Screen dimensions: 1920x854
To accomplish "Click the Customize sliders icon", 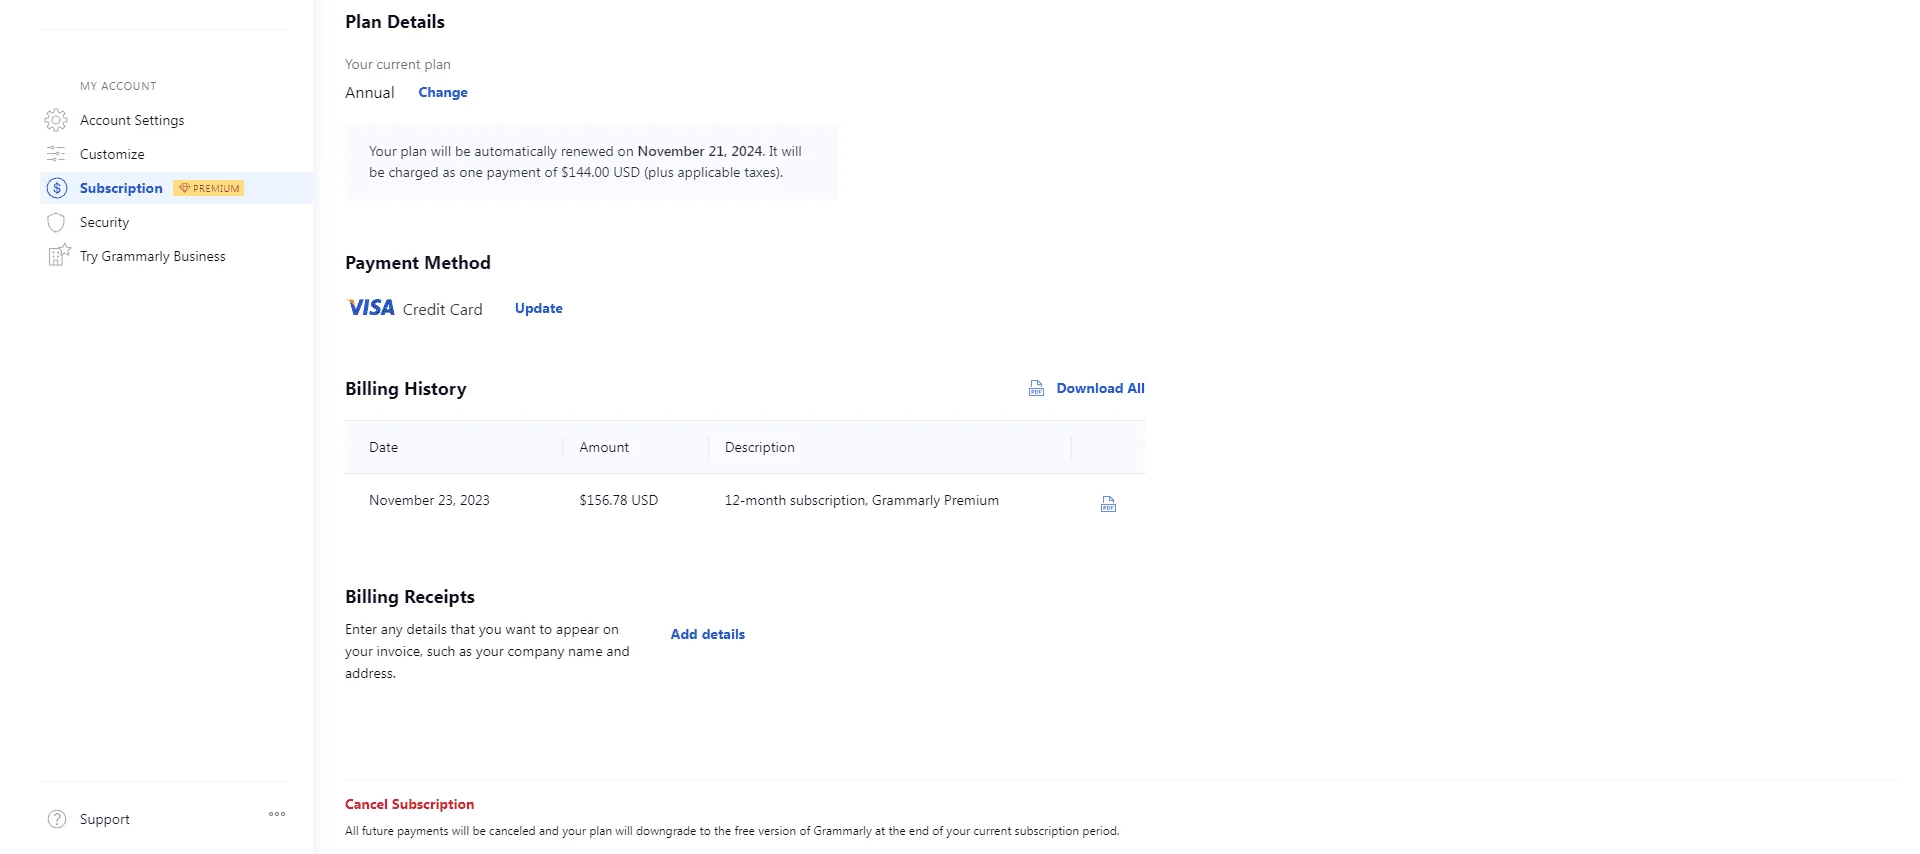I will tap(56, 154).
